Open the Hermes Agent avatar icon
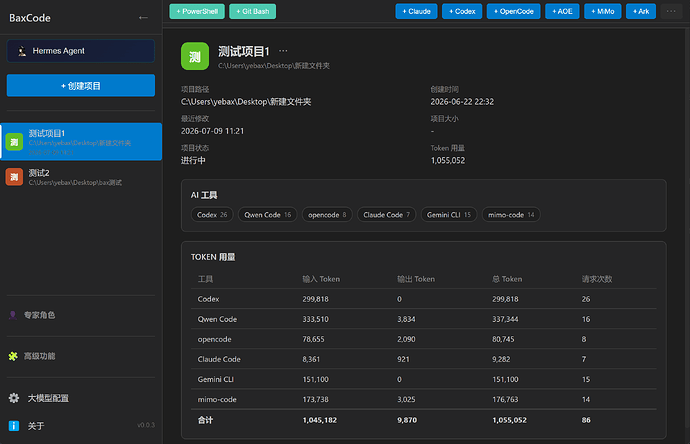The height and width of the screenshot is (444, 690). [x=22, y=51]
